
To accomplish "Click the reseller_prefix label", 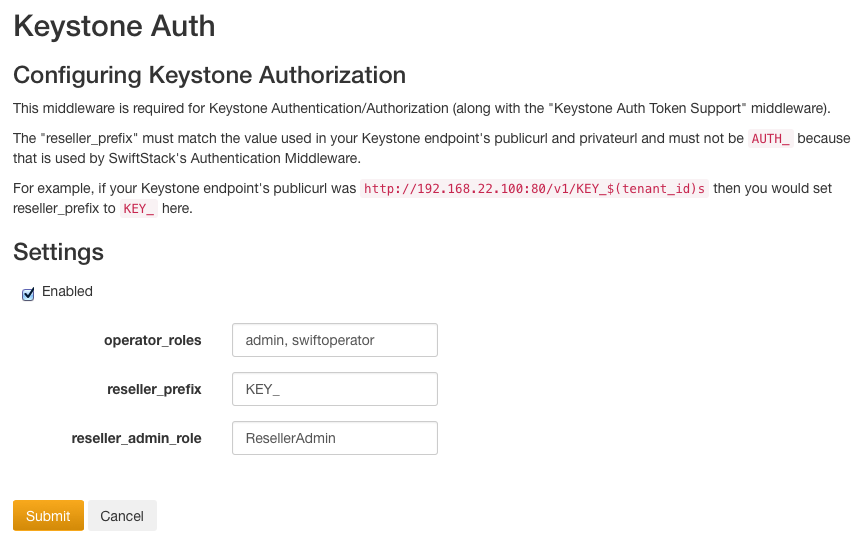I will 154,389.
